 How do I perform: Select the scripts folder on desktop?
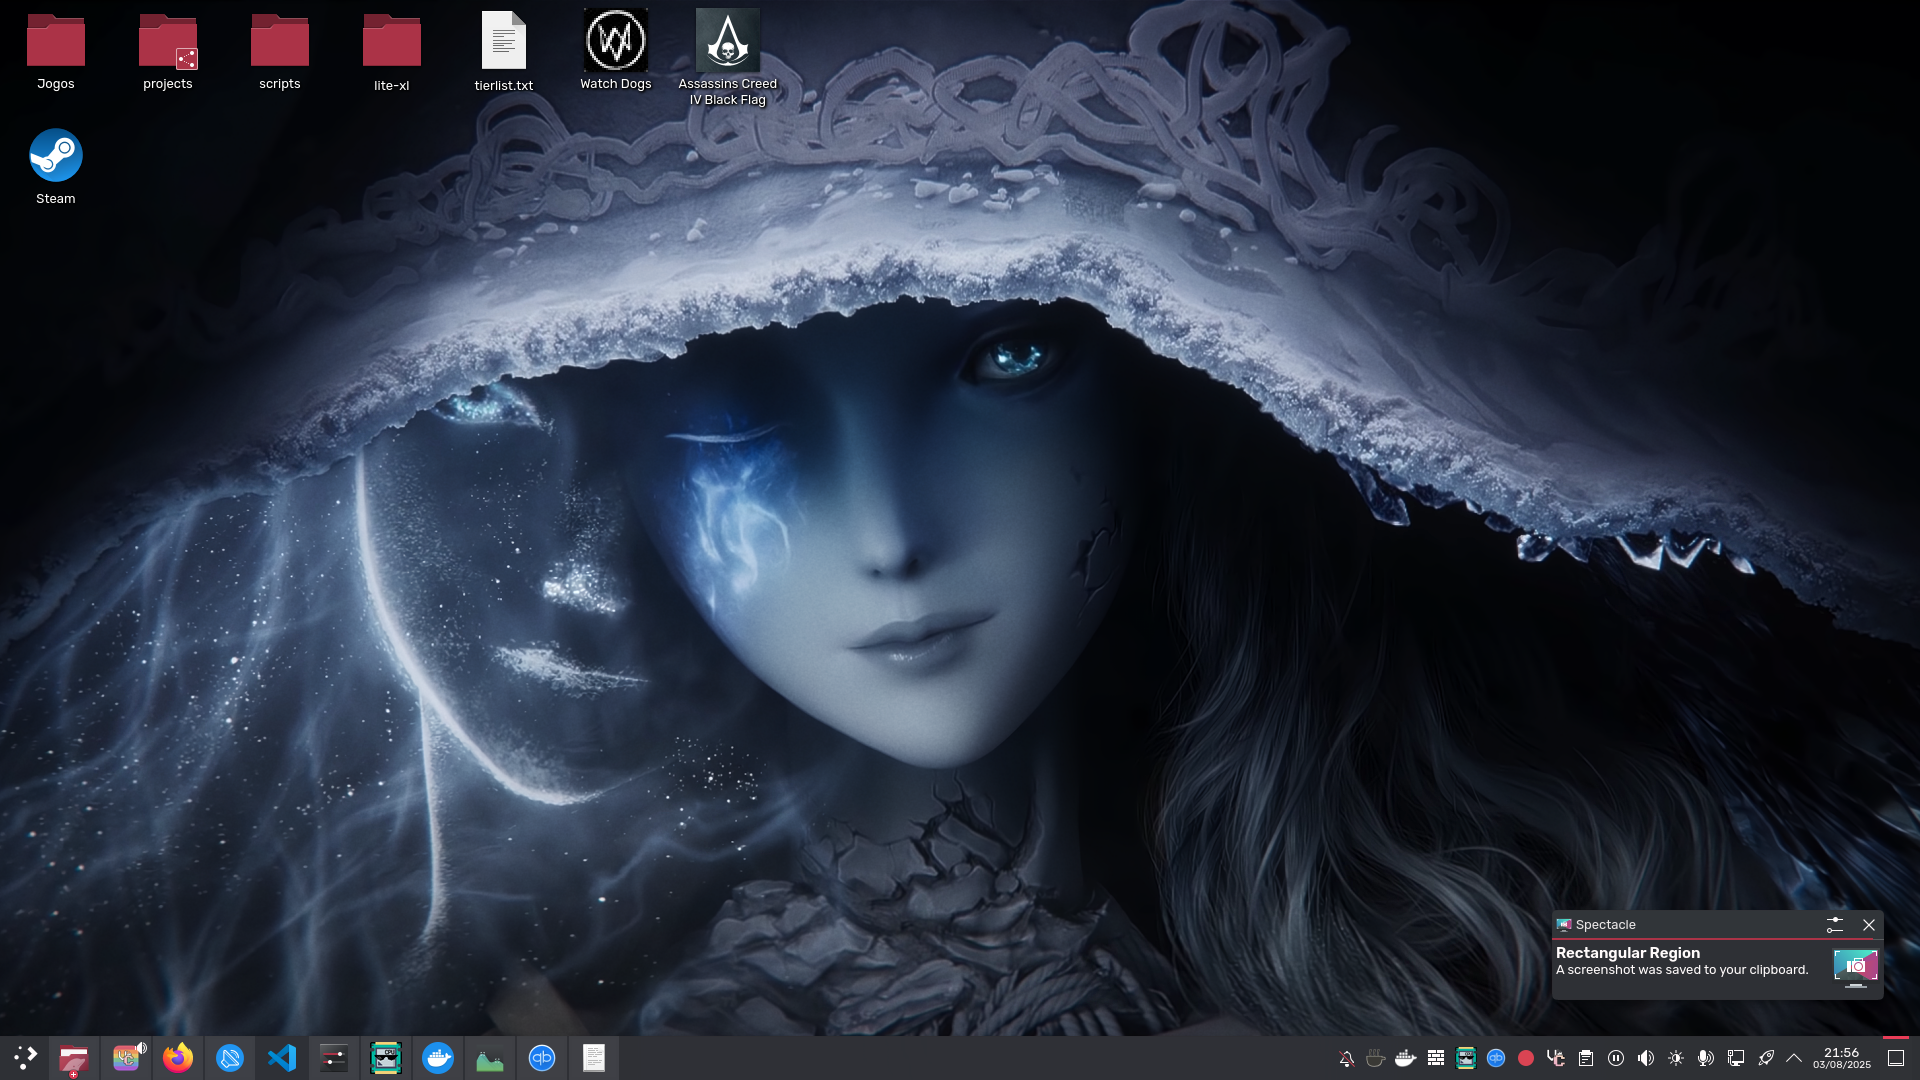[280, 52]
